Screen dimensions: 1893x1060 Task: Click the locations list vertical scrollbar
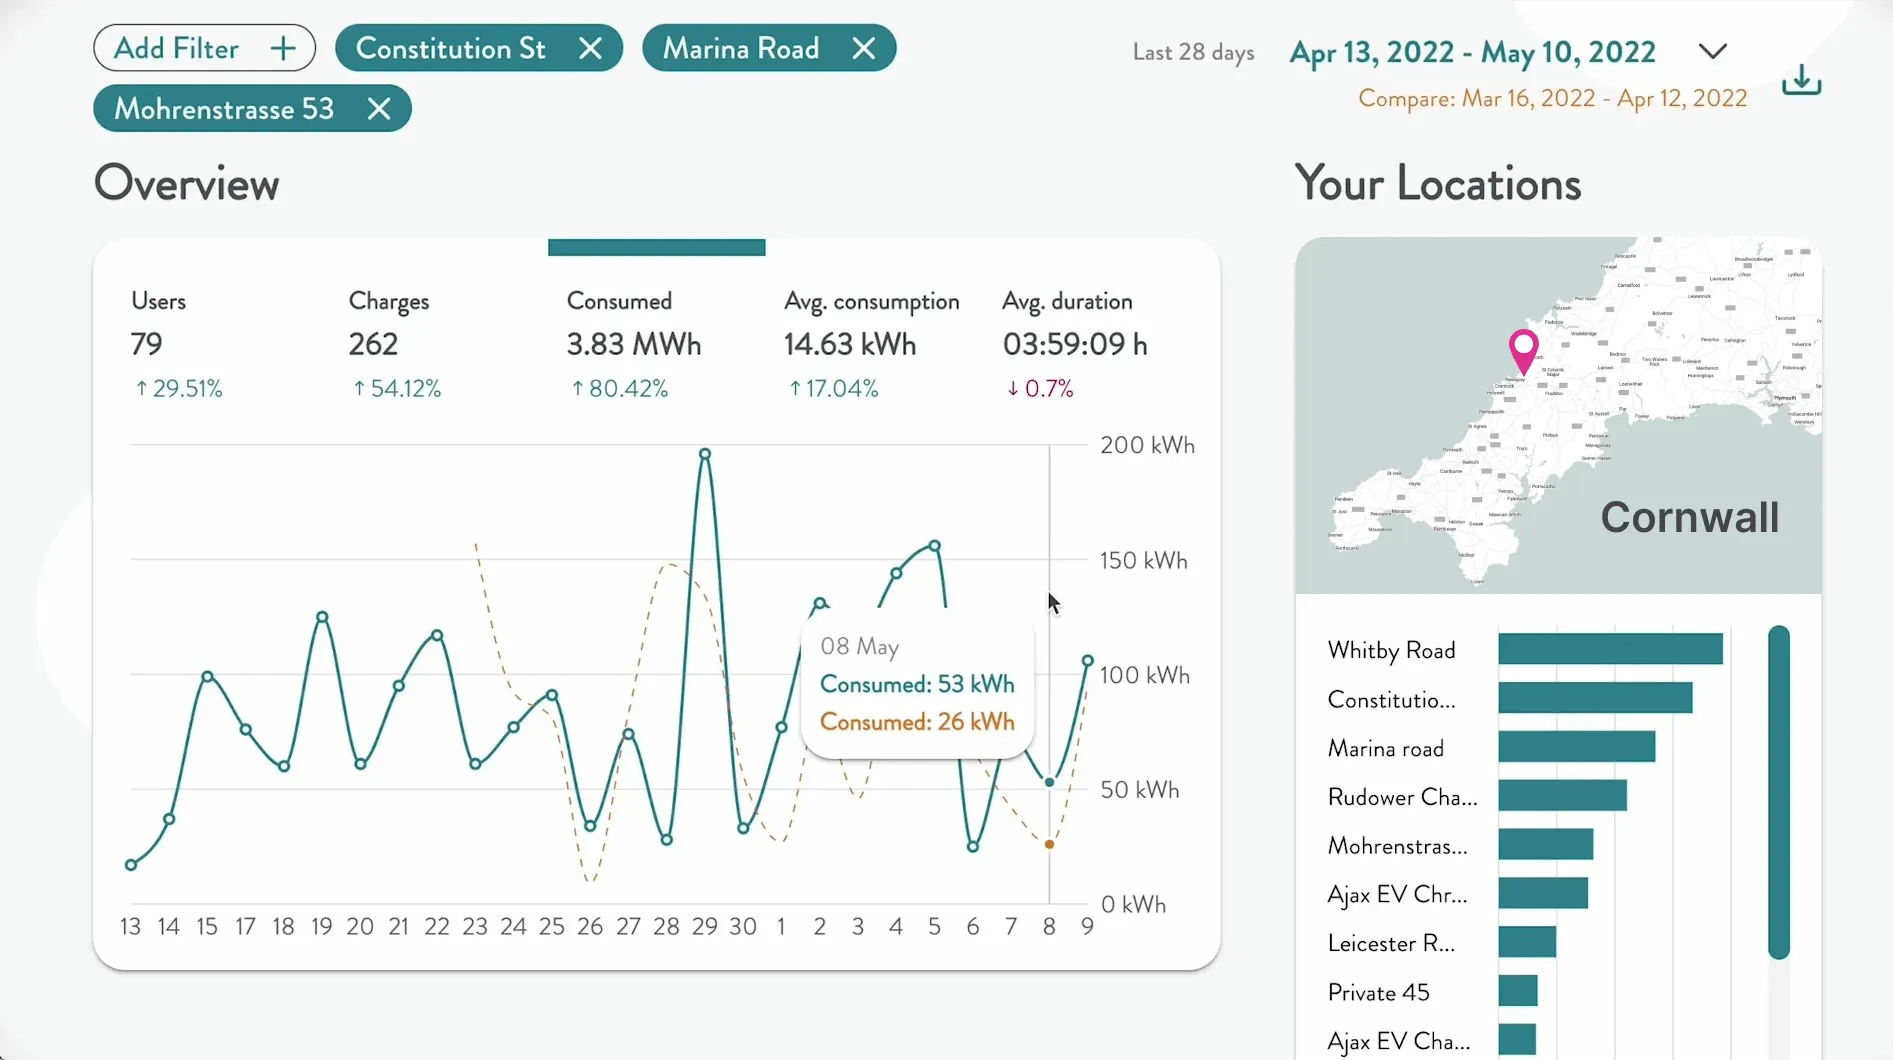pos(1778,792)
